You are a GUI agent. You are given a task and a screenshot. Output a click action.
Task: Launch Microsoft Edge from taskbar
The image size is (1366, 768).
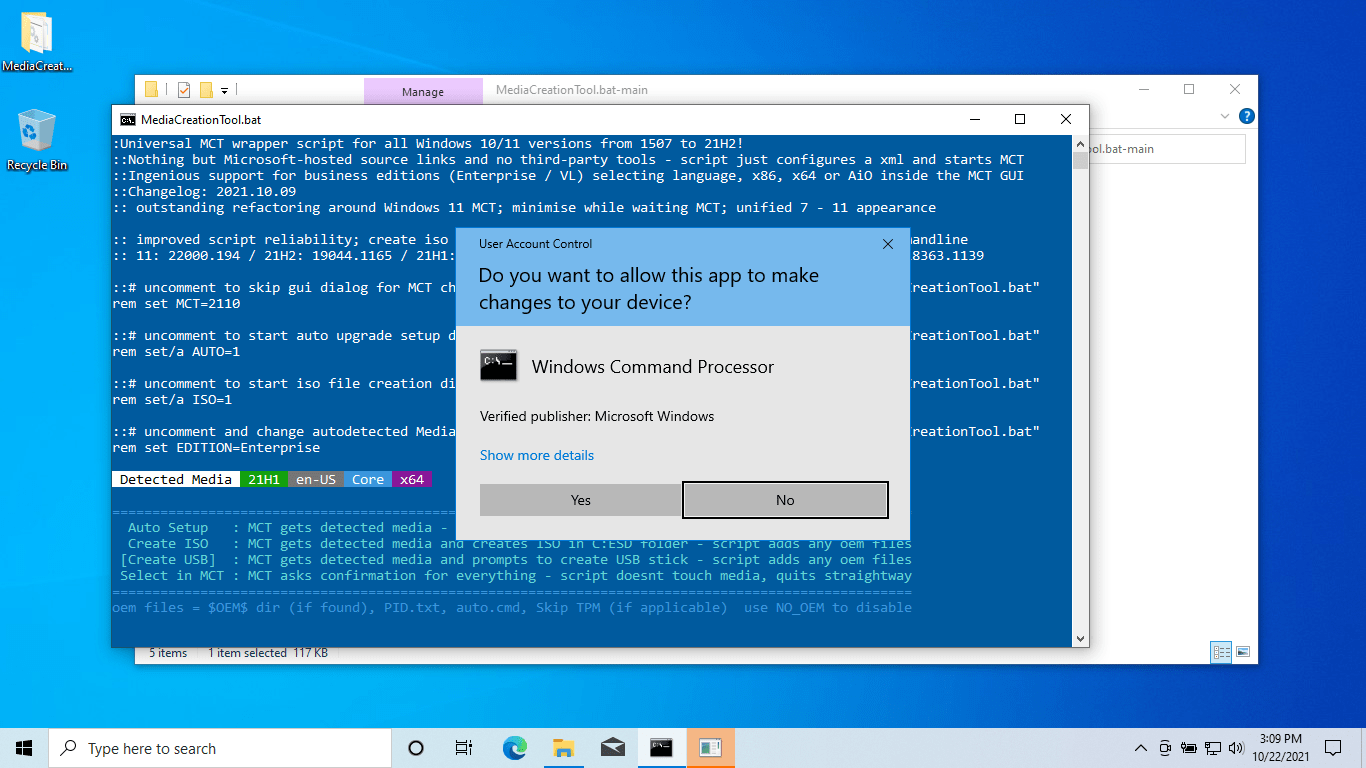514,748
